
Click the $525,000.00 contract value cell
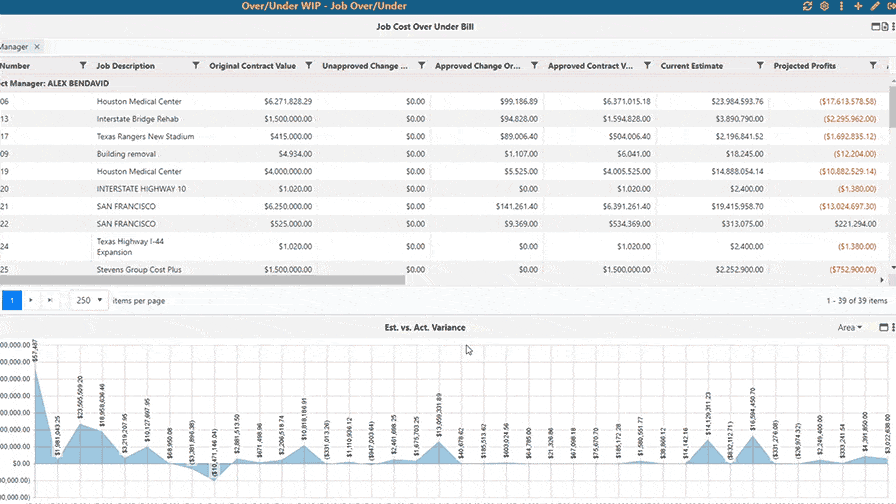pos(291,223)
